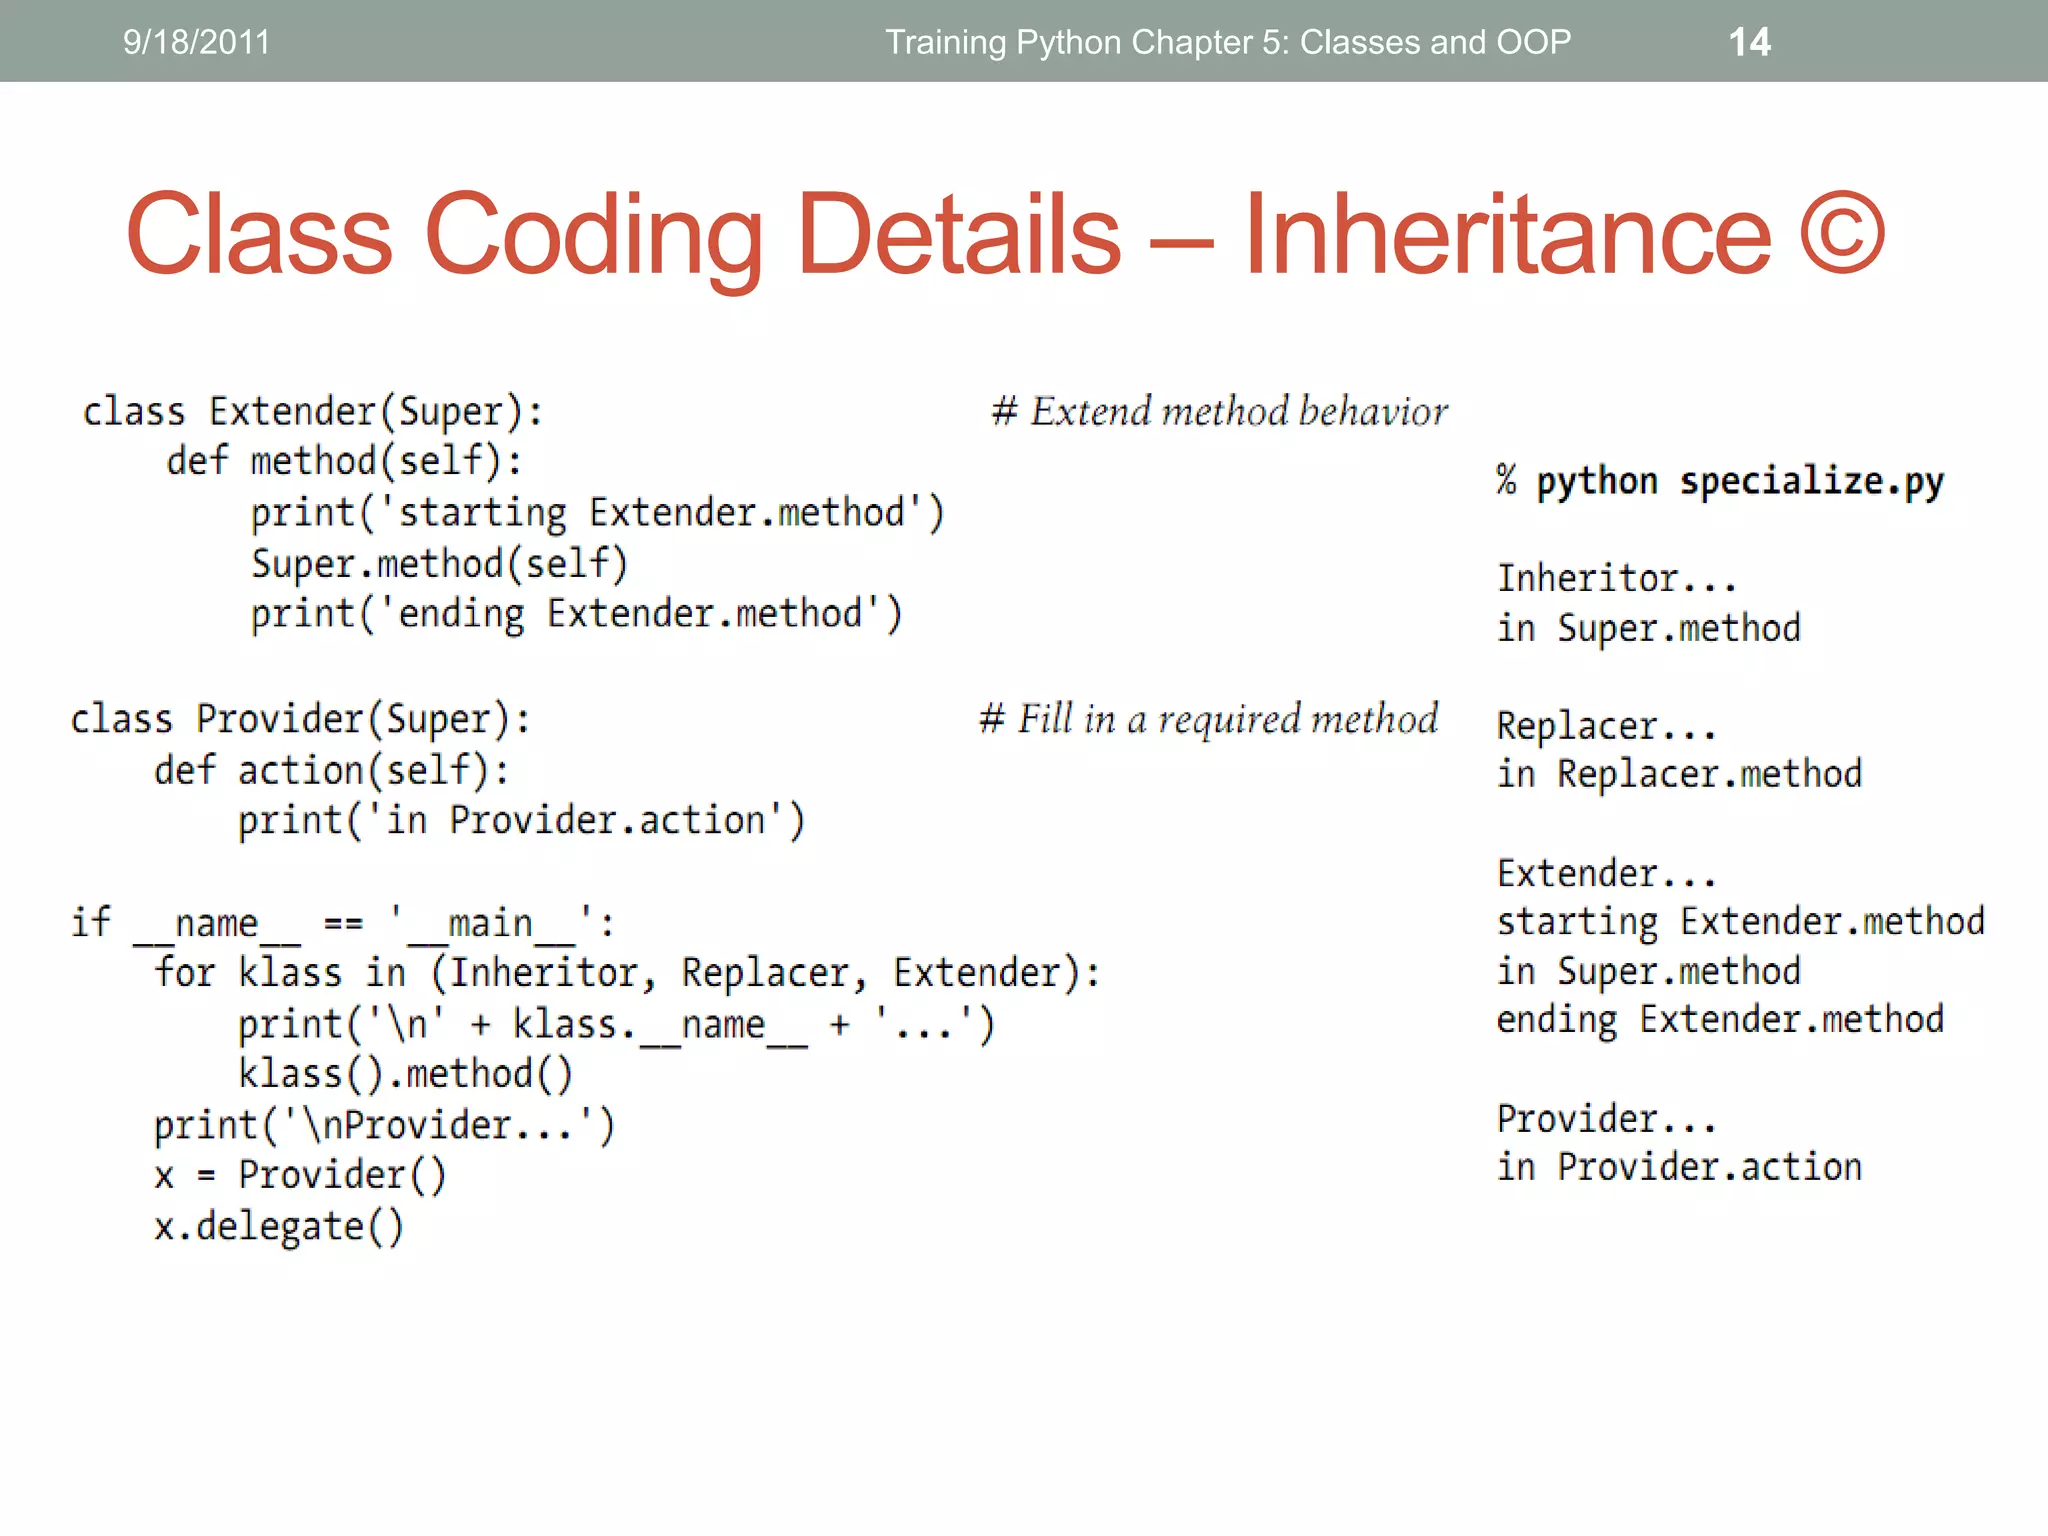Click line 'def method(self):'
The height and width of the screenshot is (1536, 2048).
tap(344, 461)
